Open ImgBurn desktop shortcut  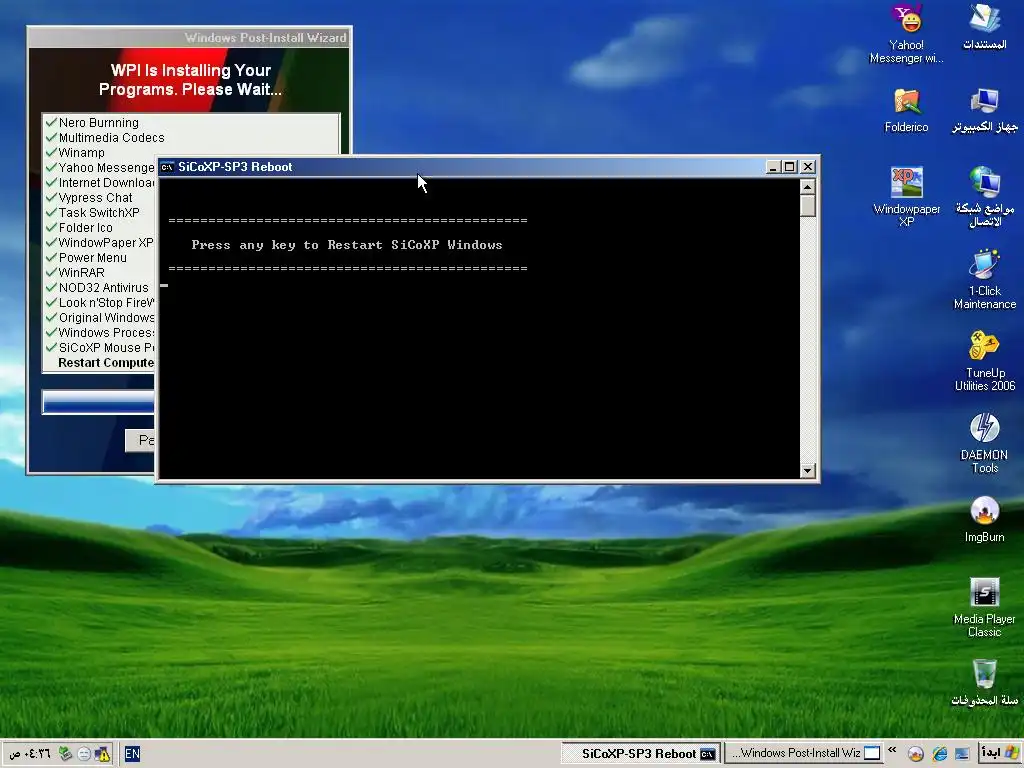pos(985,519)
